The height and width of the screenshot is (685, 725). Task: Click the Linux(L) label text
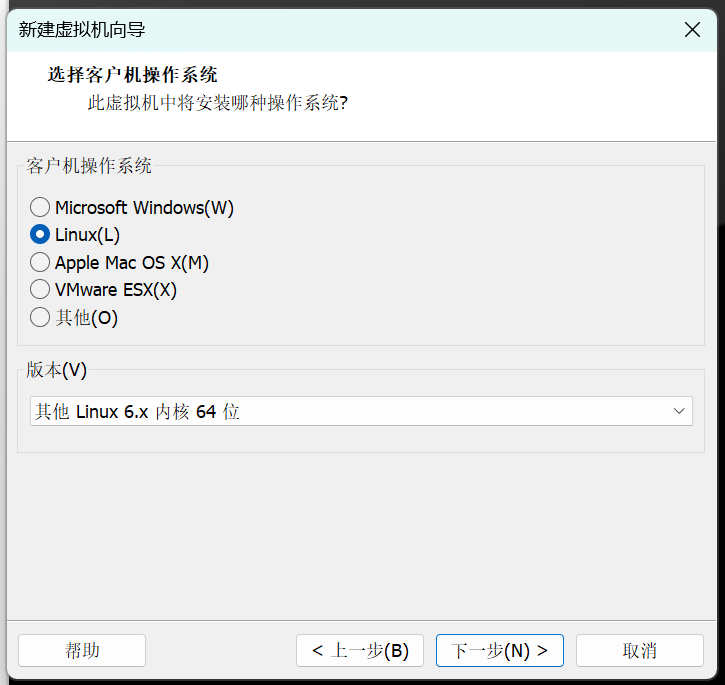click(87, 235)
